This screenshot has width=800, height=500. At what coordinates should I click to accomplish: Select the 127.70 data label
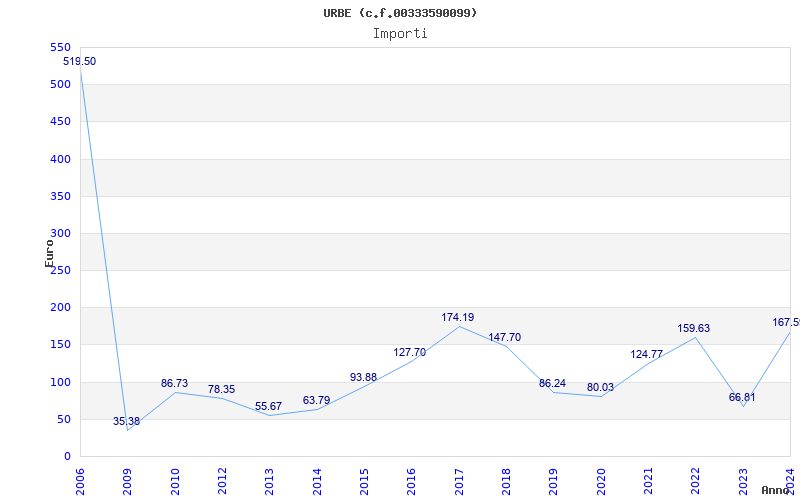409,353
